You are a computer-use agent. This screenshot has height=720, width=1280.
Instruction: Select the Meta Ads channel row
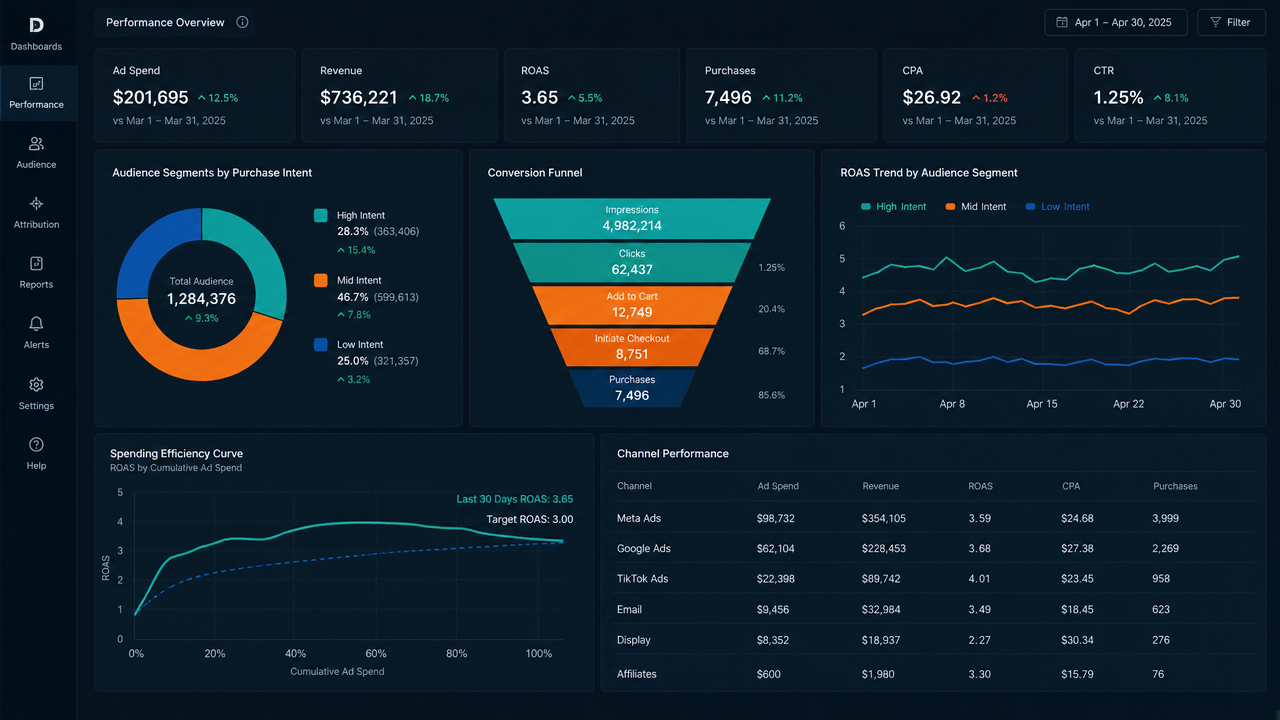coord(933,518)
